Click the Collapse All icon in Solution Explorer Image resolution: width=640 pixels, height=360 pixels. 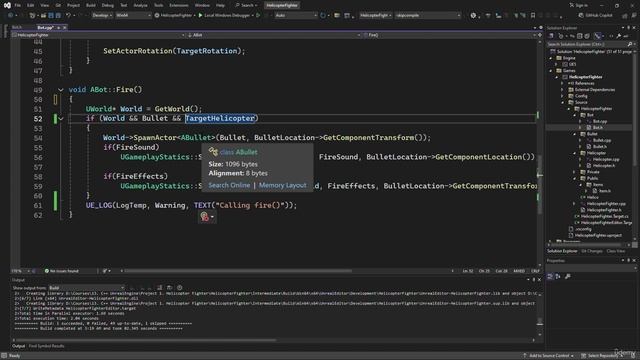point(580,36)
